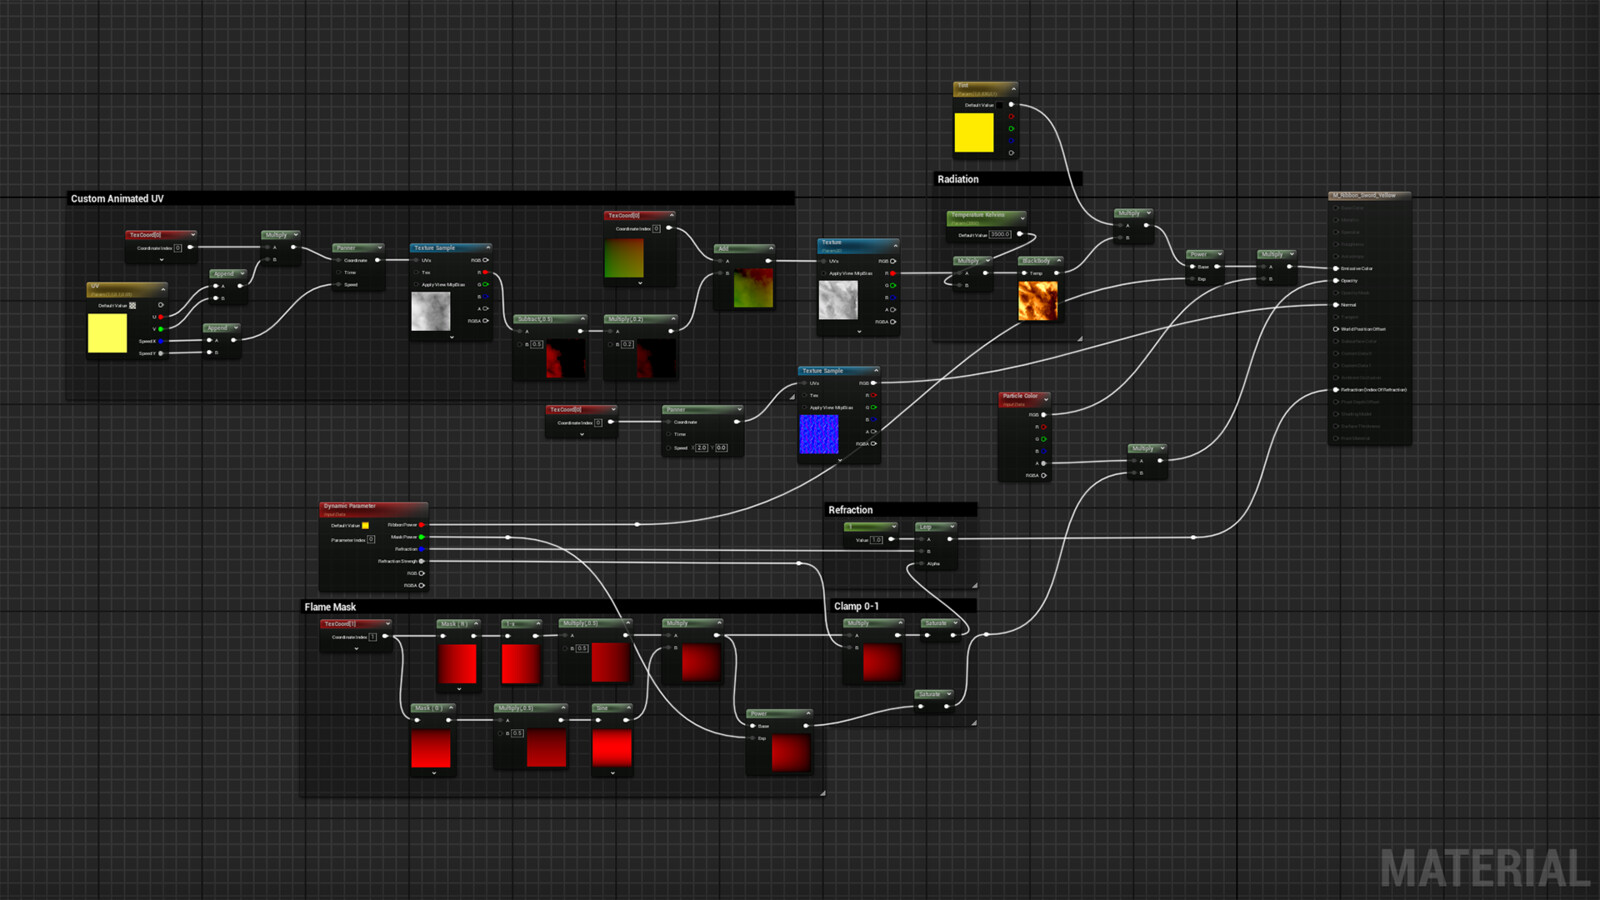Click Exp input pin of Flame Mask Power node

753,738
